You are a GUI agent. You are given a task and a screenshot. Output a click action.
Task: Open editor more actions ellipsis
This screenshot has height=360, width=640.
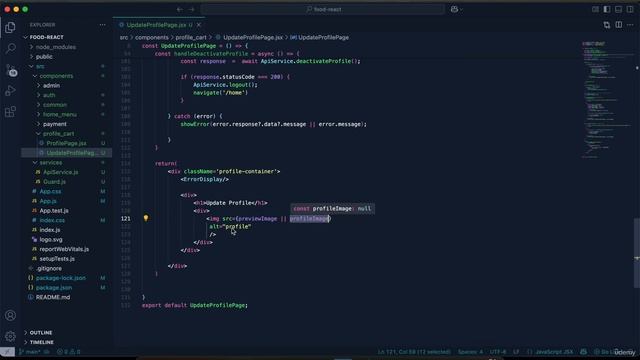click(x=630, y=25)
